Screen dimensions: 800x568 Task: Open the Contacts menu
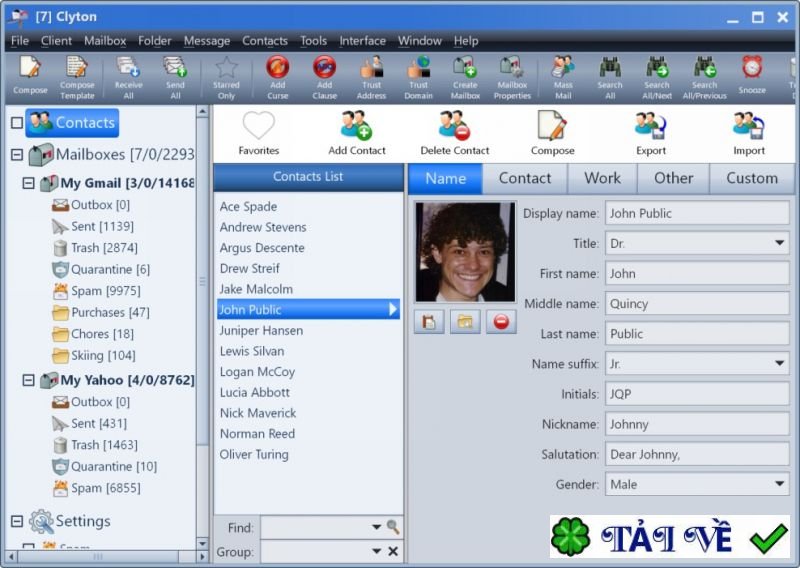tap(265, 41)
